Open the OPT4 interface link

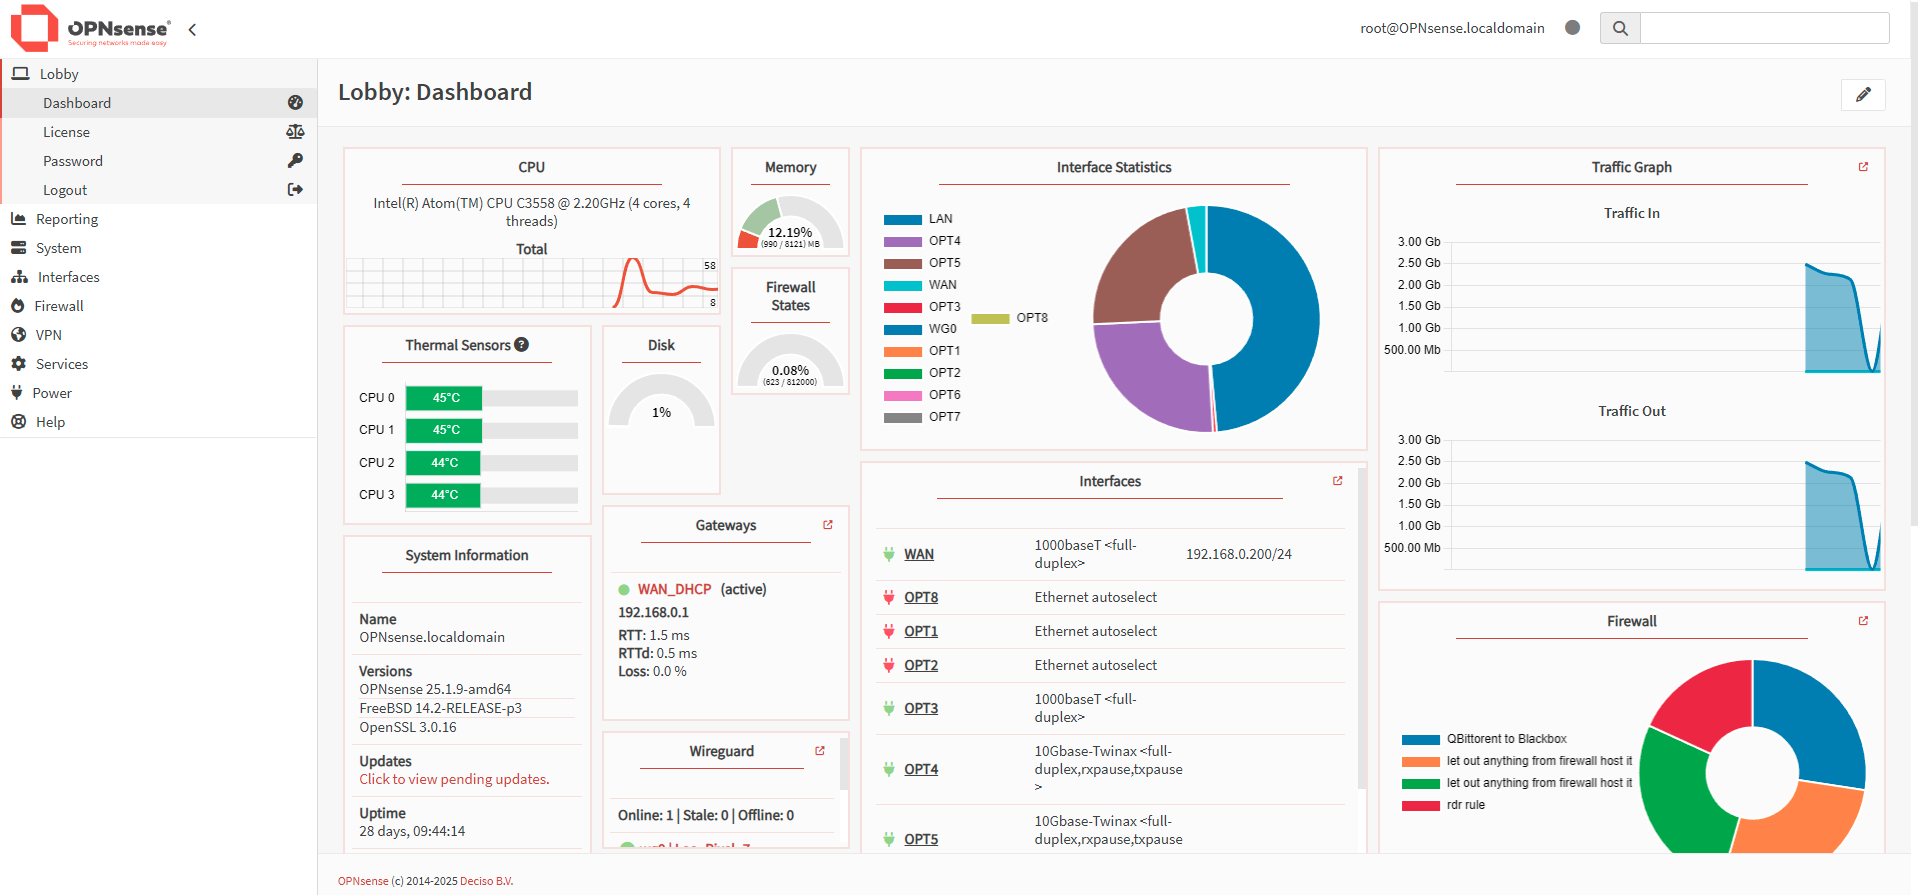pos(921,769)
